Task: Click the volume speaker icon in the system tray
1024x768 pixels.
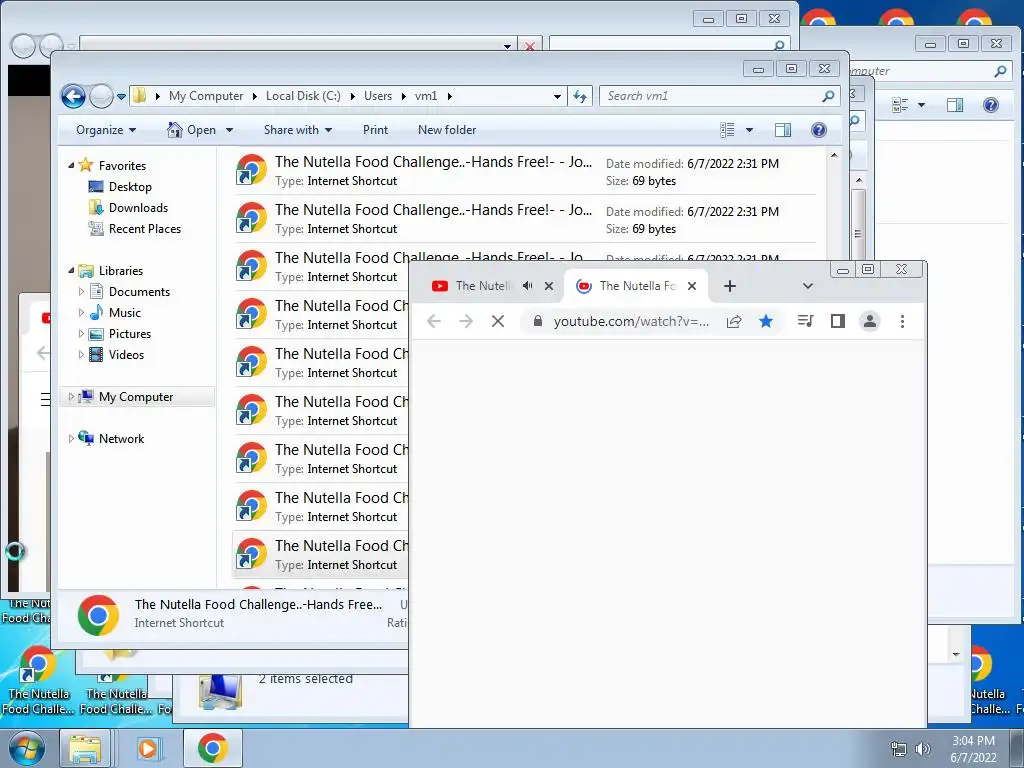Action: (x=923, y=748)
